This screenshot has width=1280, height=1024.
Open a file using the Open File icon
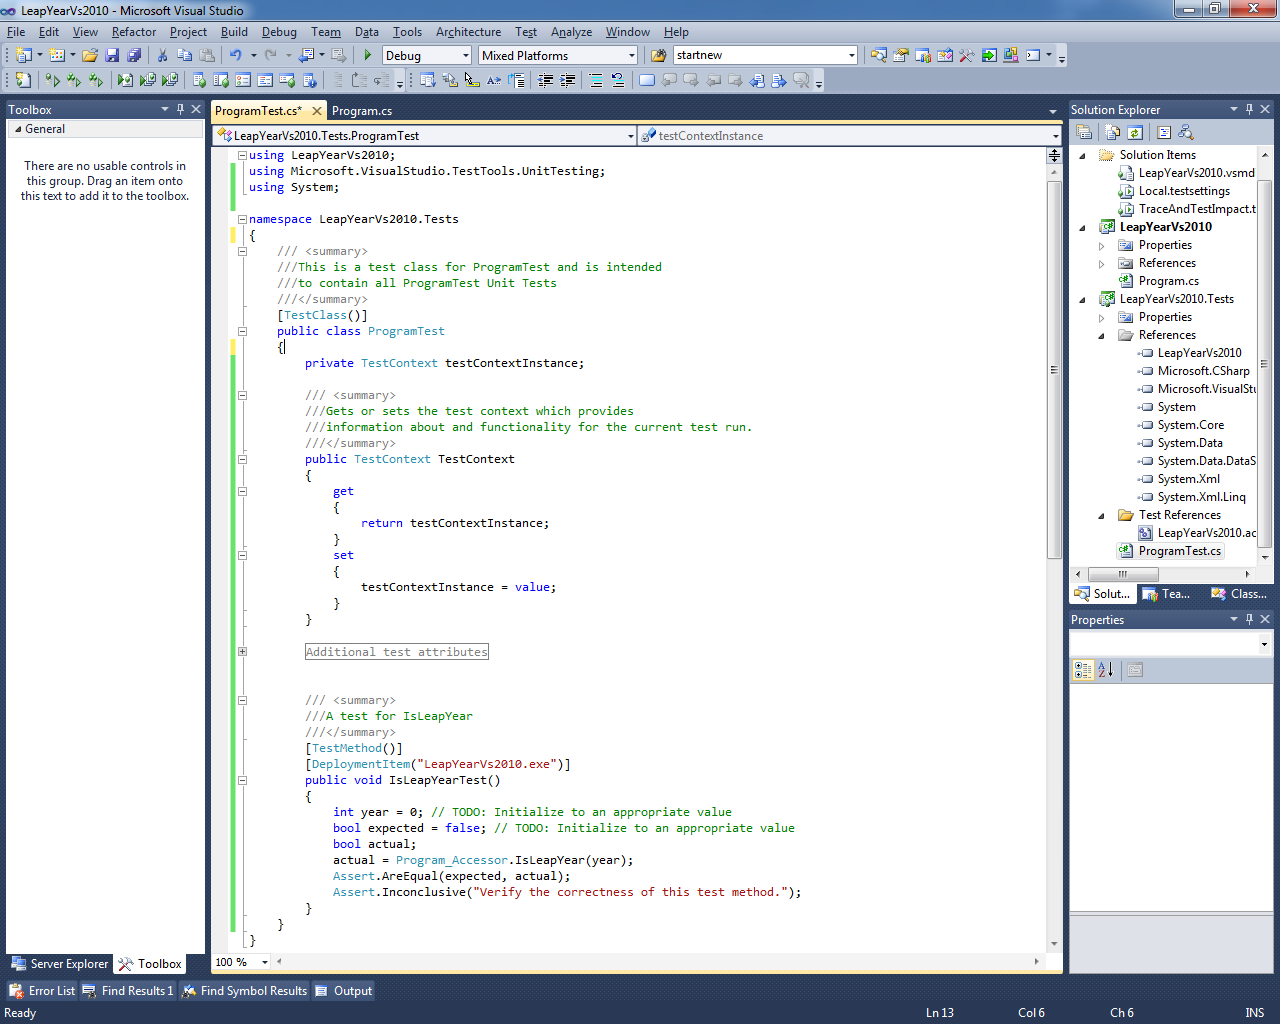tap(91, 56)
